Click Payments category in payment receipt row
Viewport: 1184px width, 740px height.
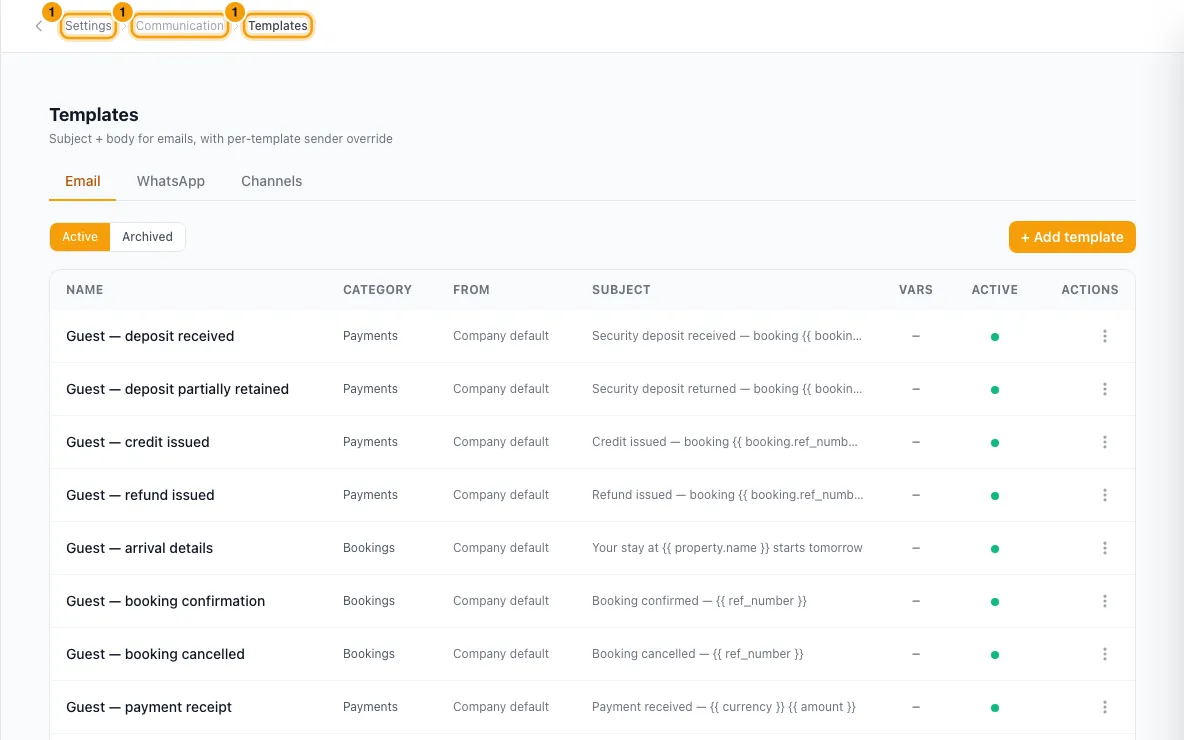pyautogui.click(x=370, y=707)
